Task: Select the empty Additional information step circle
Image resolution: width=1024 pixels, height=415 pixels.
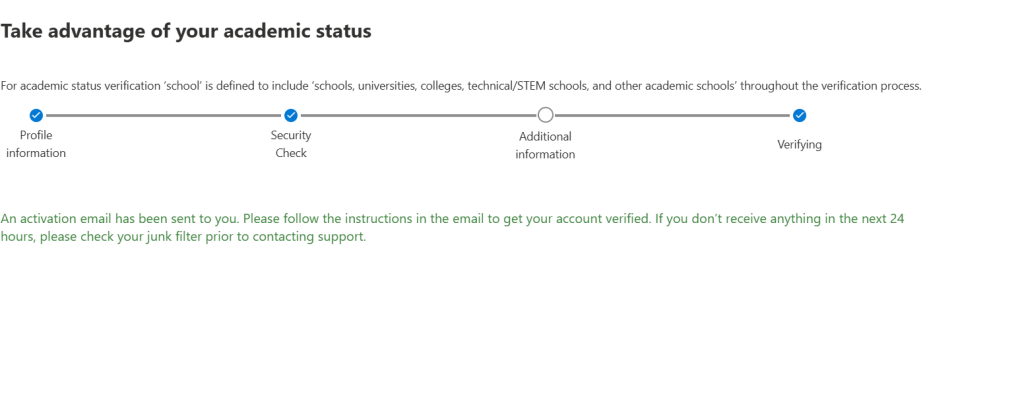Action: coord(545,115)
